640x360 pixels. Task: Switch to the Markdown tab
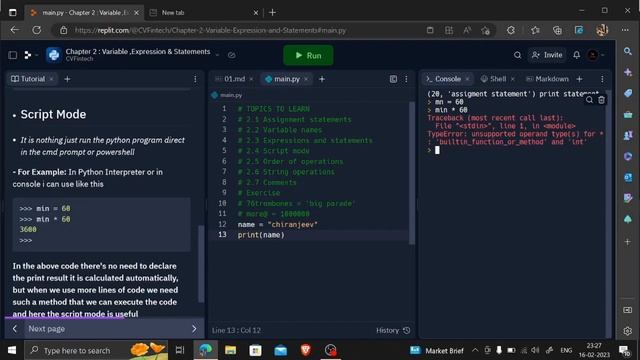547,79
